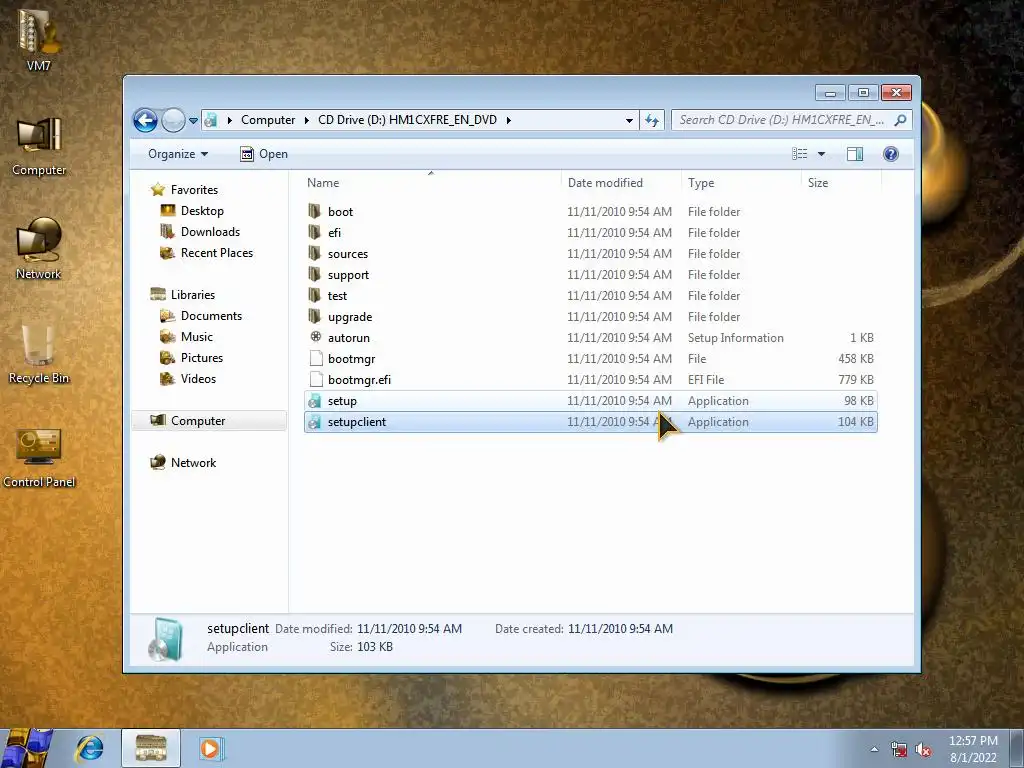Click the Back navigation arrow button
Image resolution: width=1024 pixels, height=768 pixels.
pos(145,120)
